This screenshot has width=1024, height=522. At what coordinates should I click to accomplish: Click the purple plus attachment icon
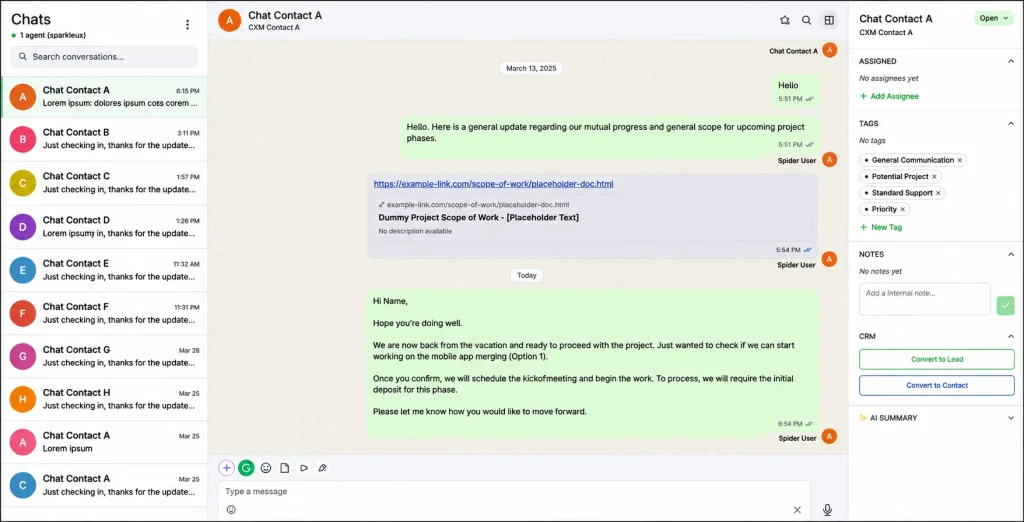(227, 468)
